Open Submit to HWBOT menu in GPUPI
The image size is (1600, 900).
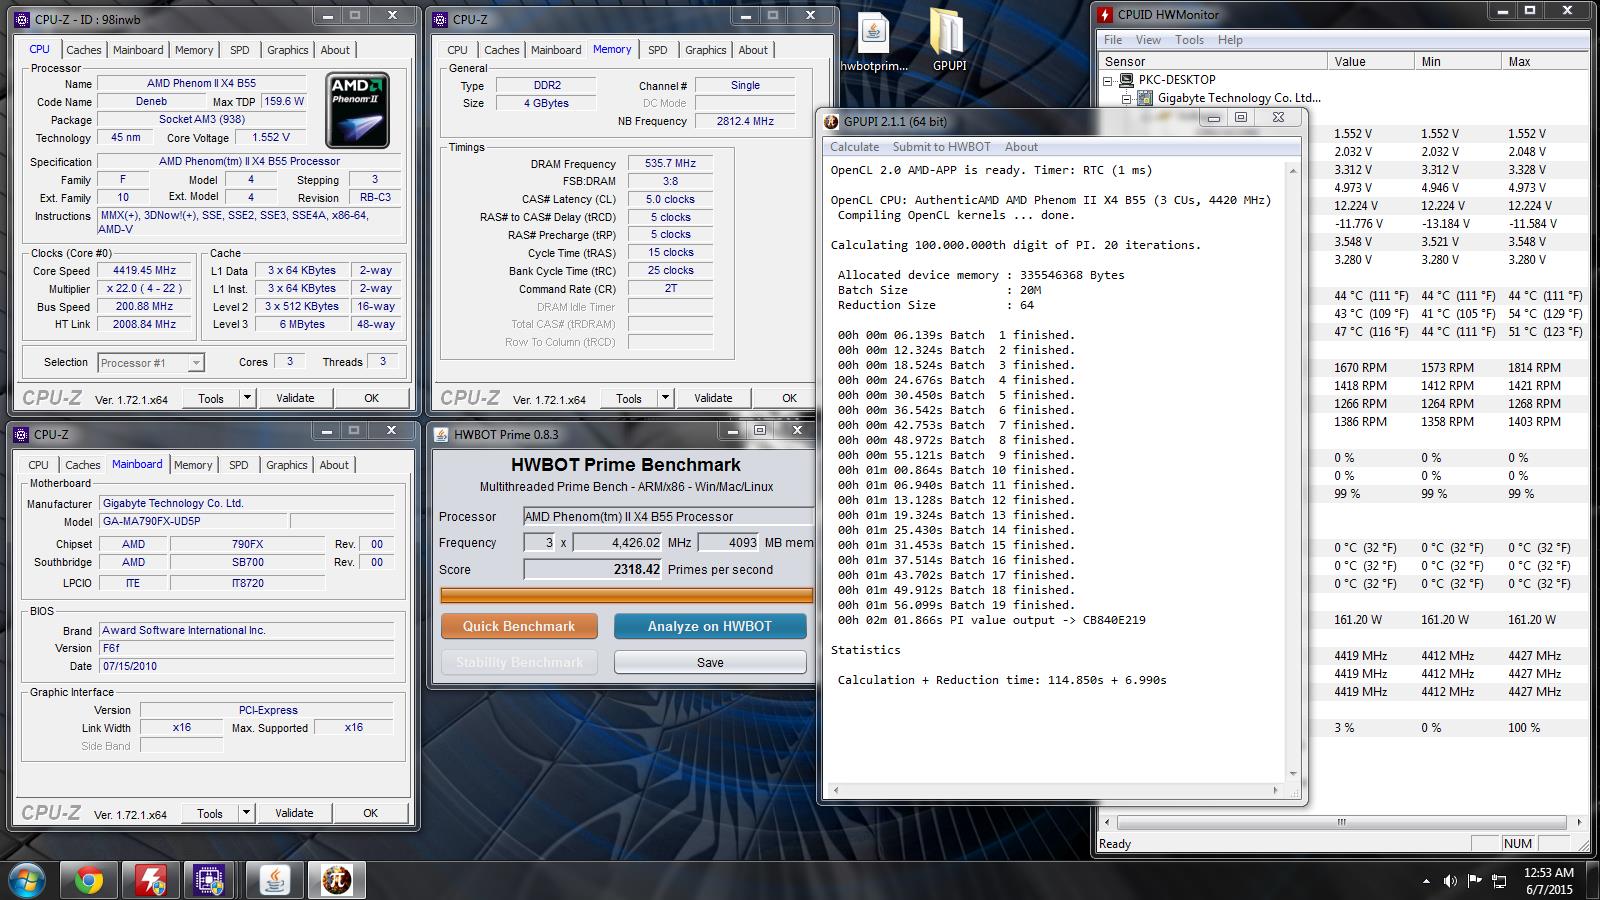(x=942, y=147)
